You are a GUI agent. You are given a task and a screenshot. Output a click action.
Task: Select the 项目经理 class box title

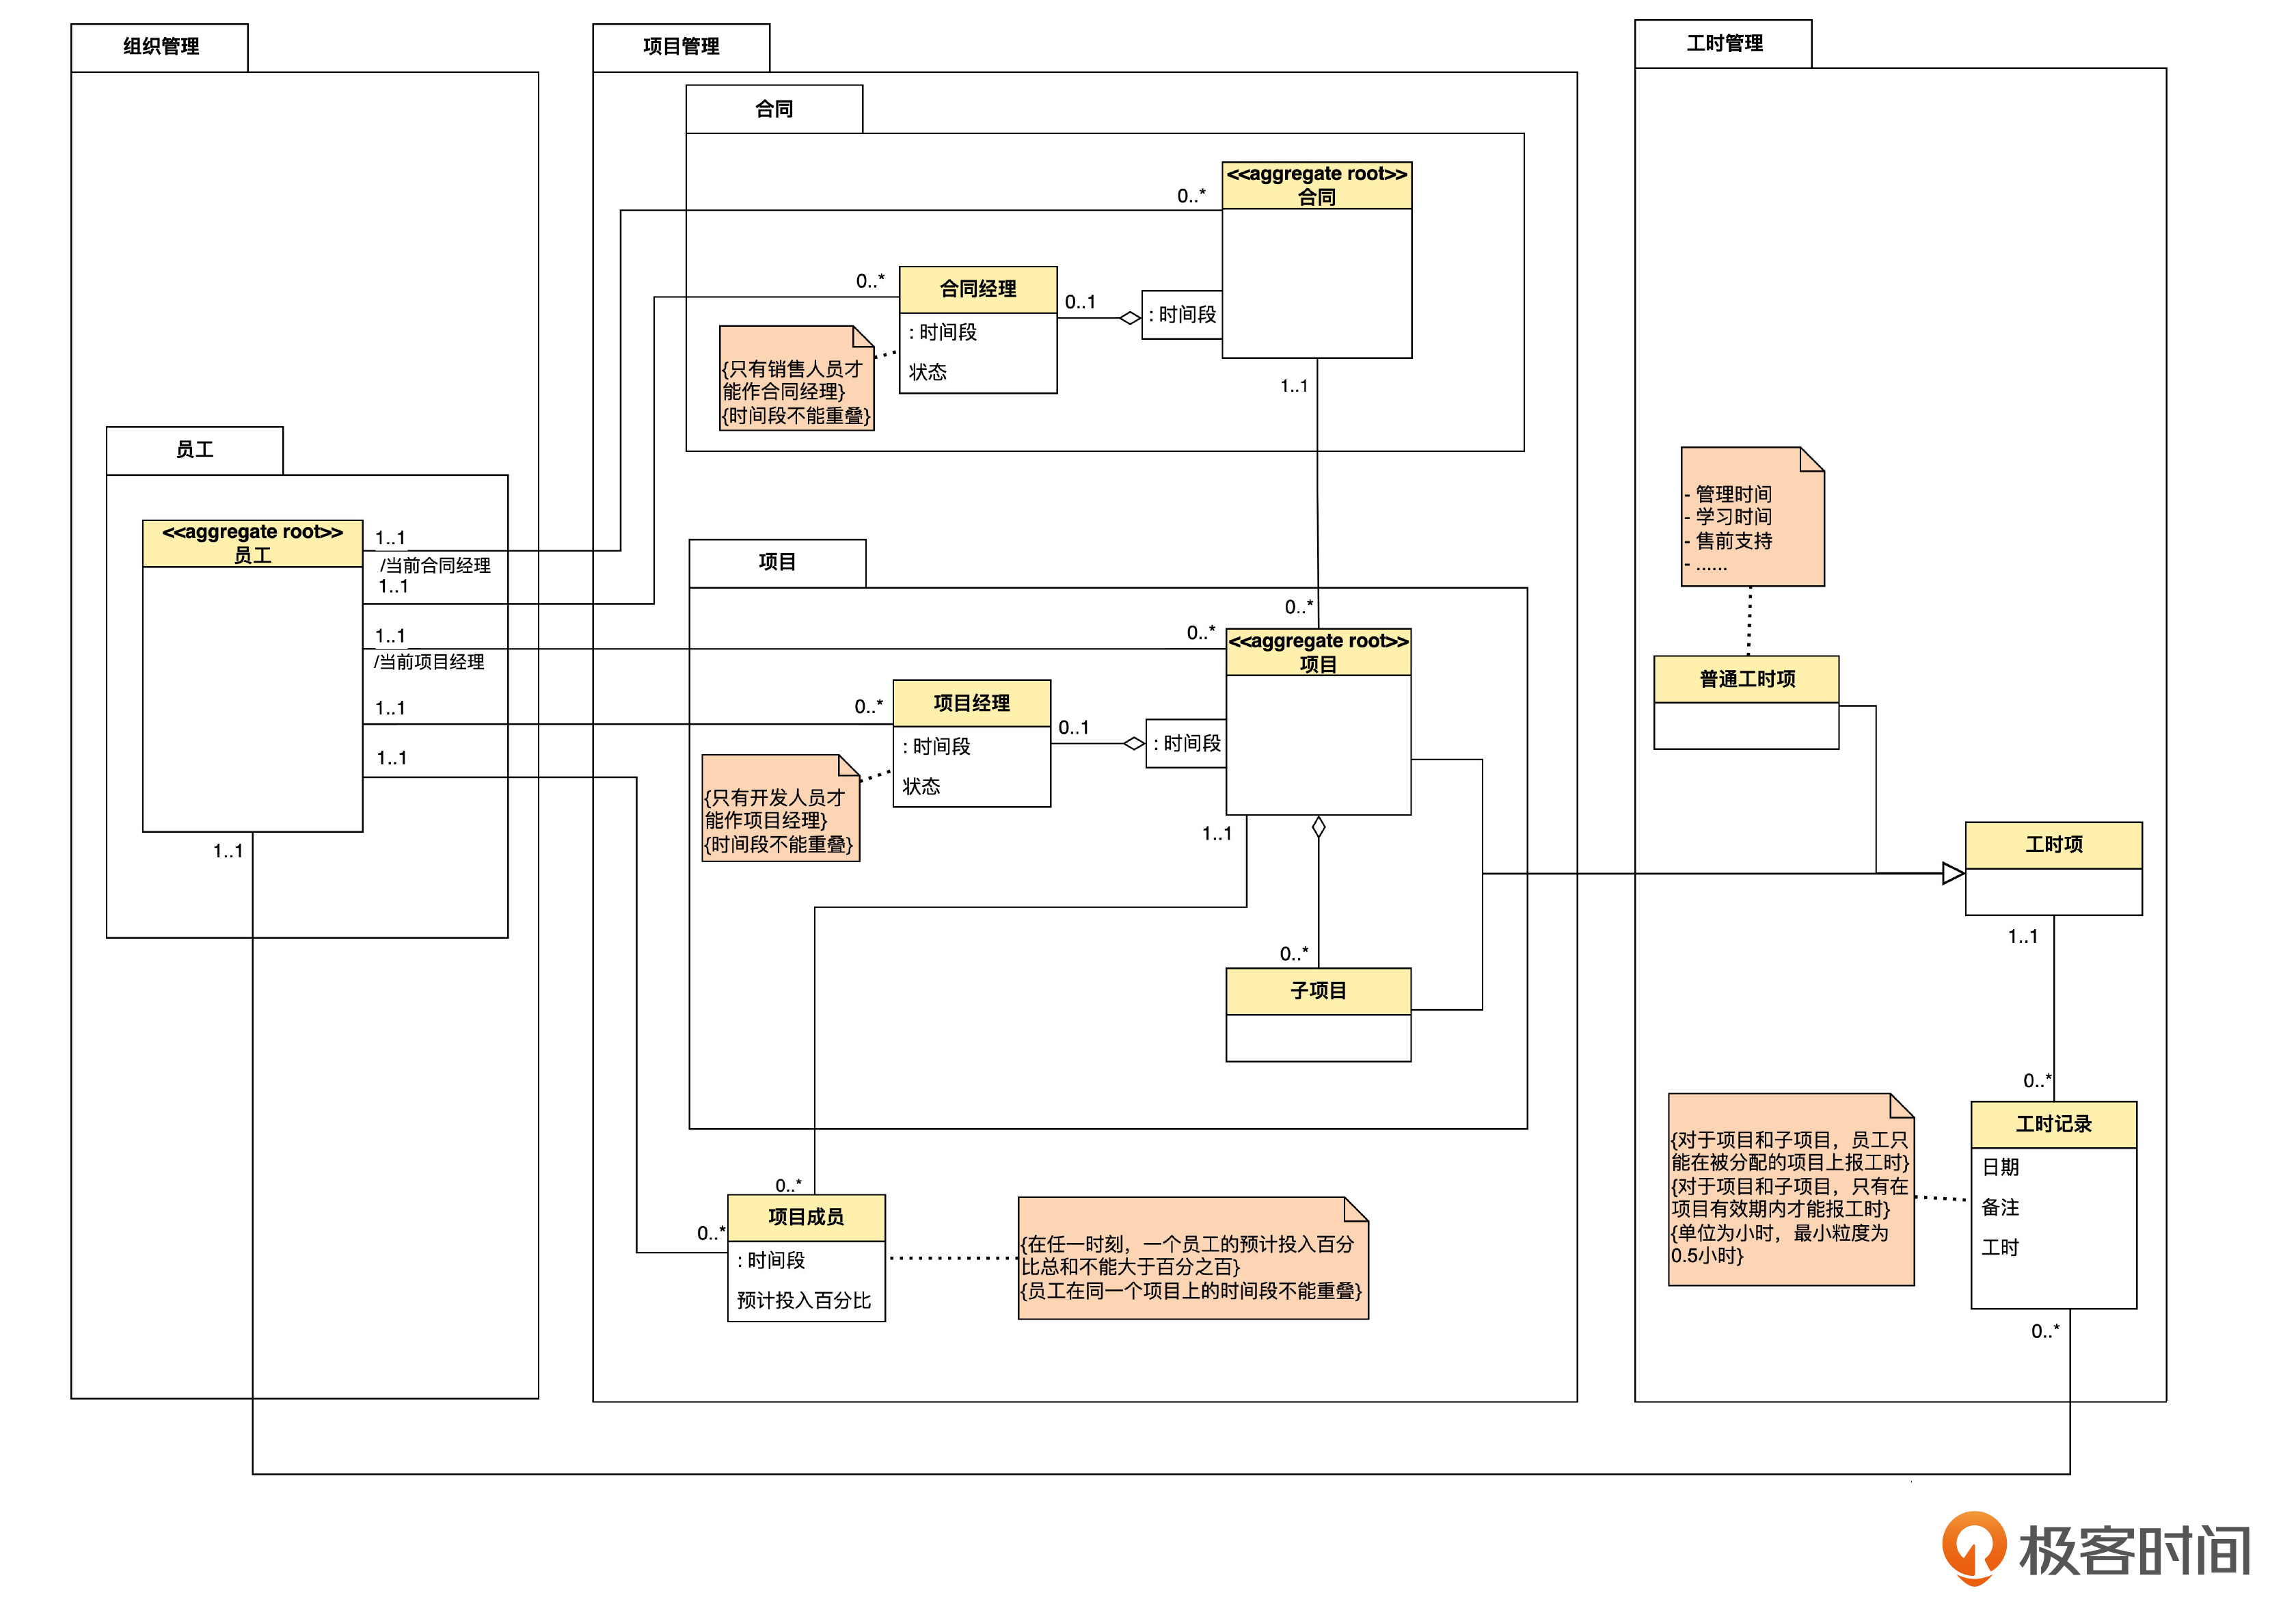pyautogui.click(x=971, y=704)
